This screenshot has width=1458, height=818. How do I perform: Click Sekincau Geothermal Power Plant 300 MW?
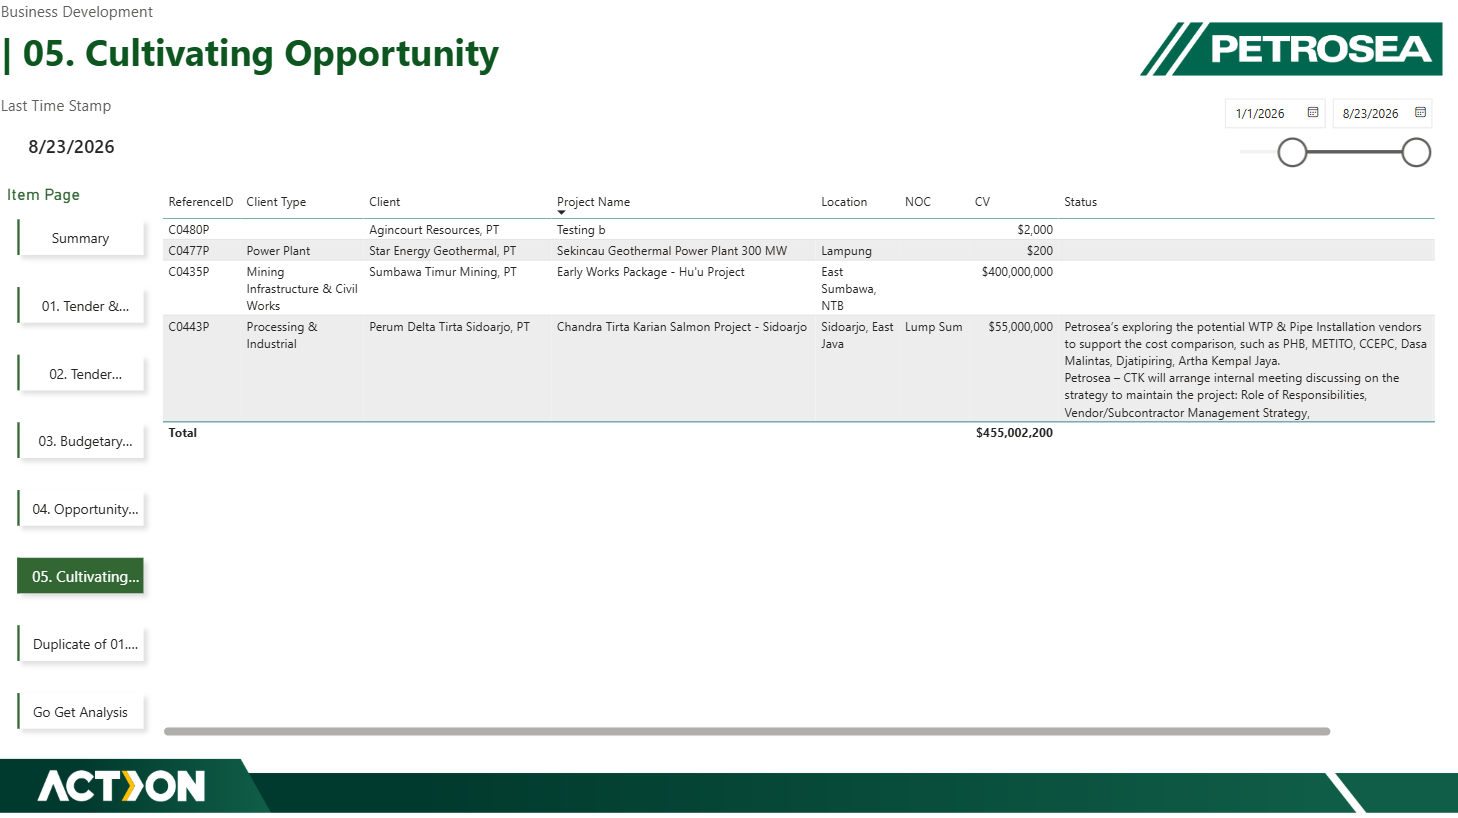(x=672, y=251)
